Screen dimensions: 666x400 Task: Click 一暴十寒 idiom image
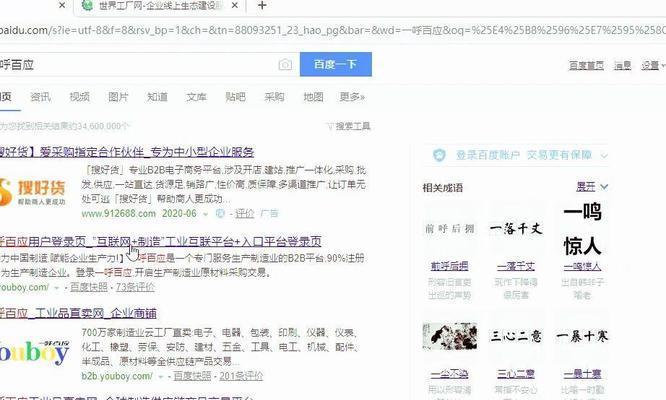click(x=582, y=336)
